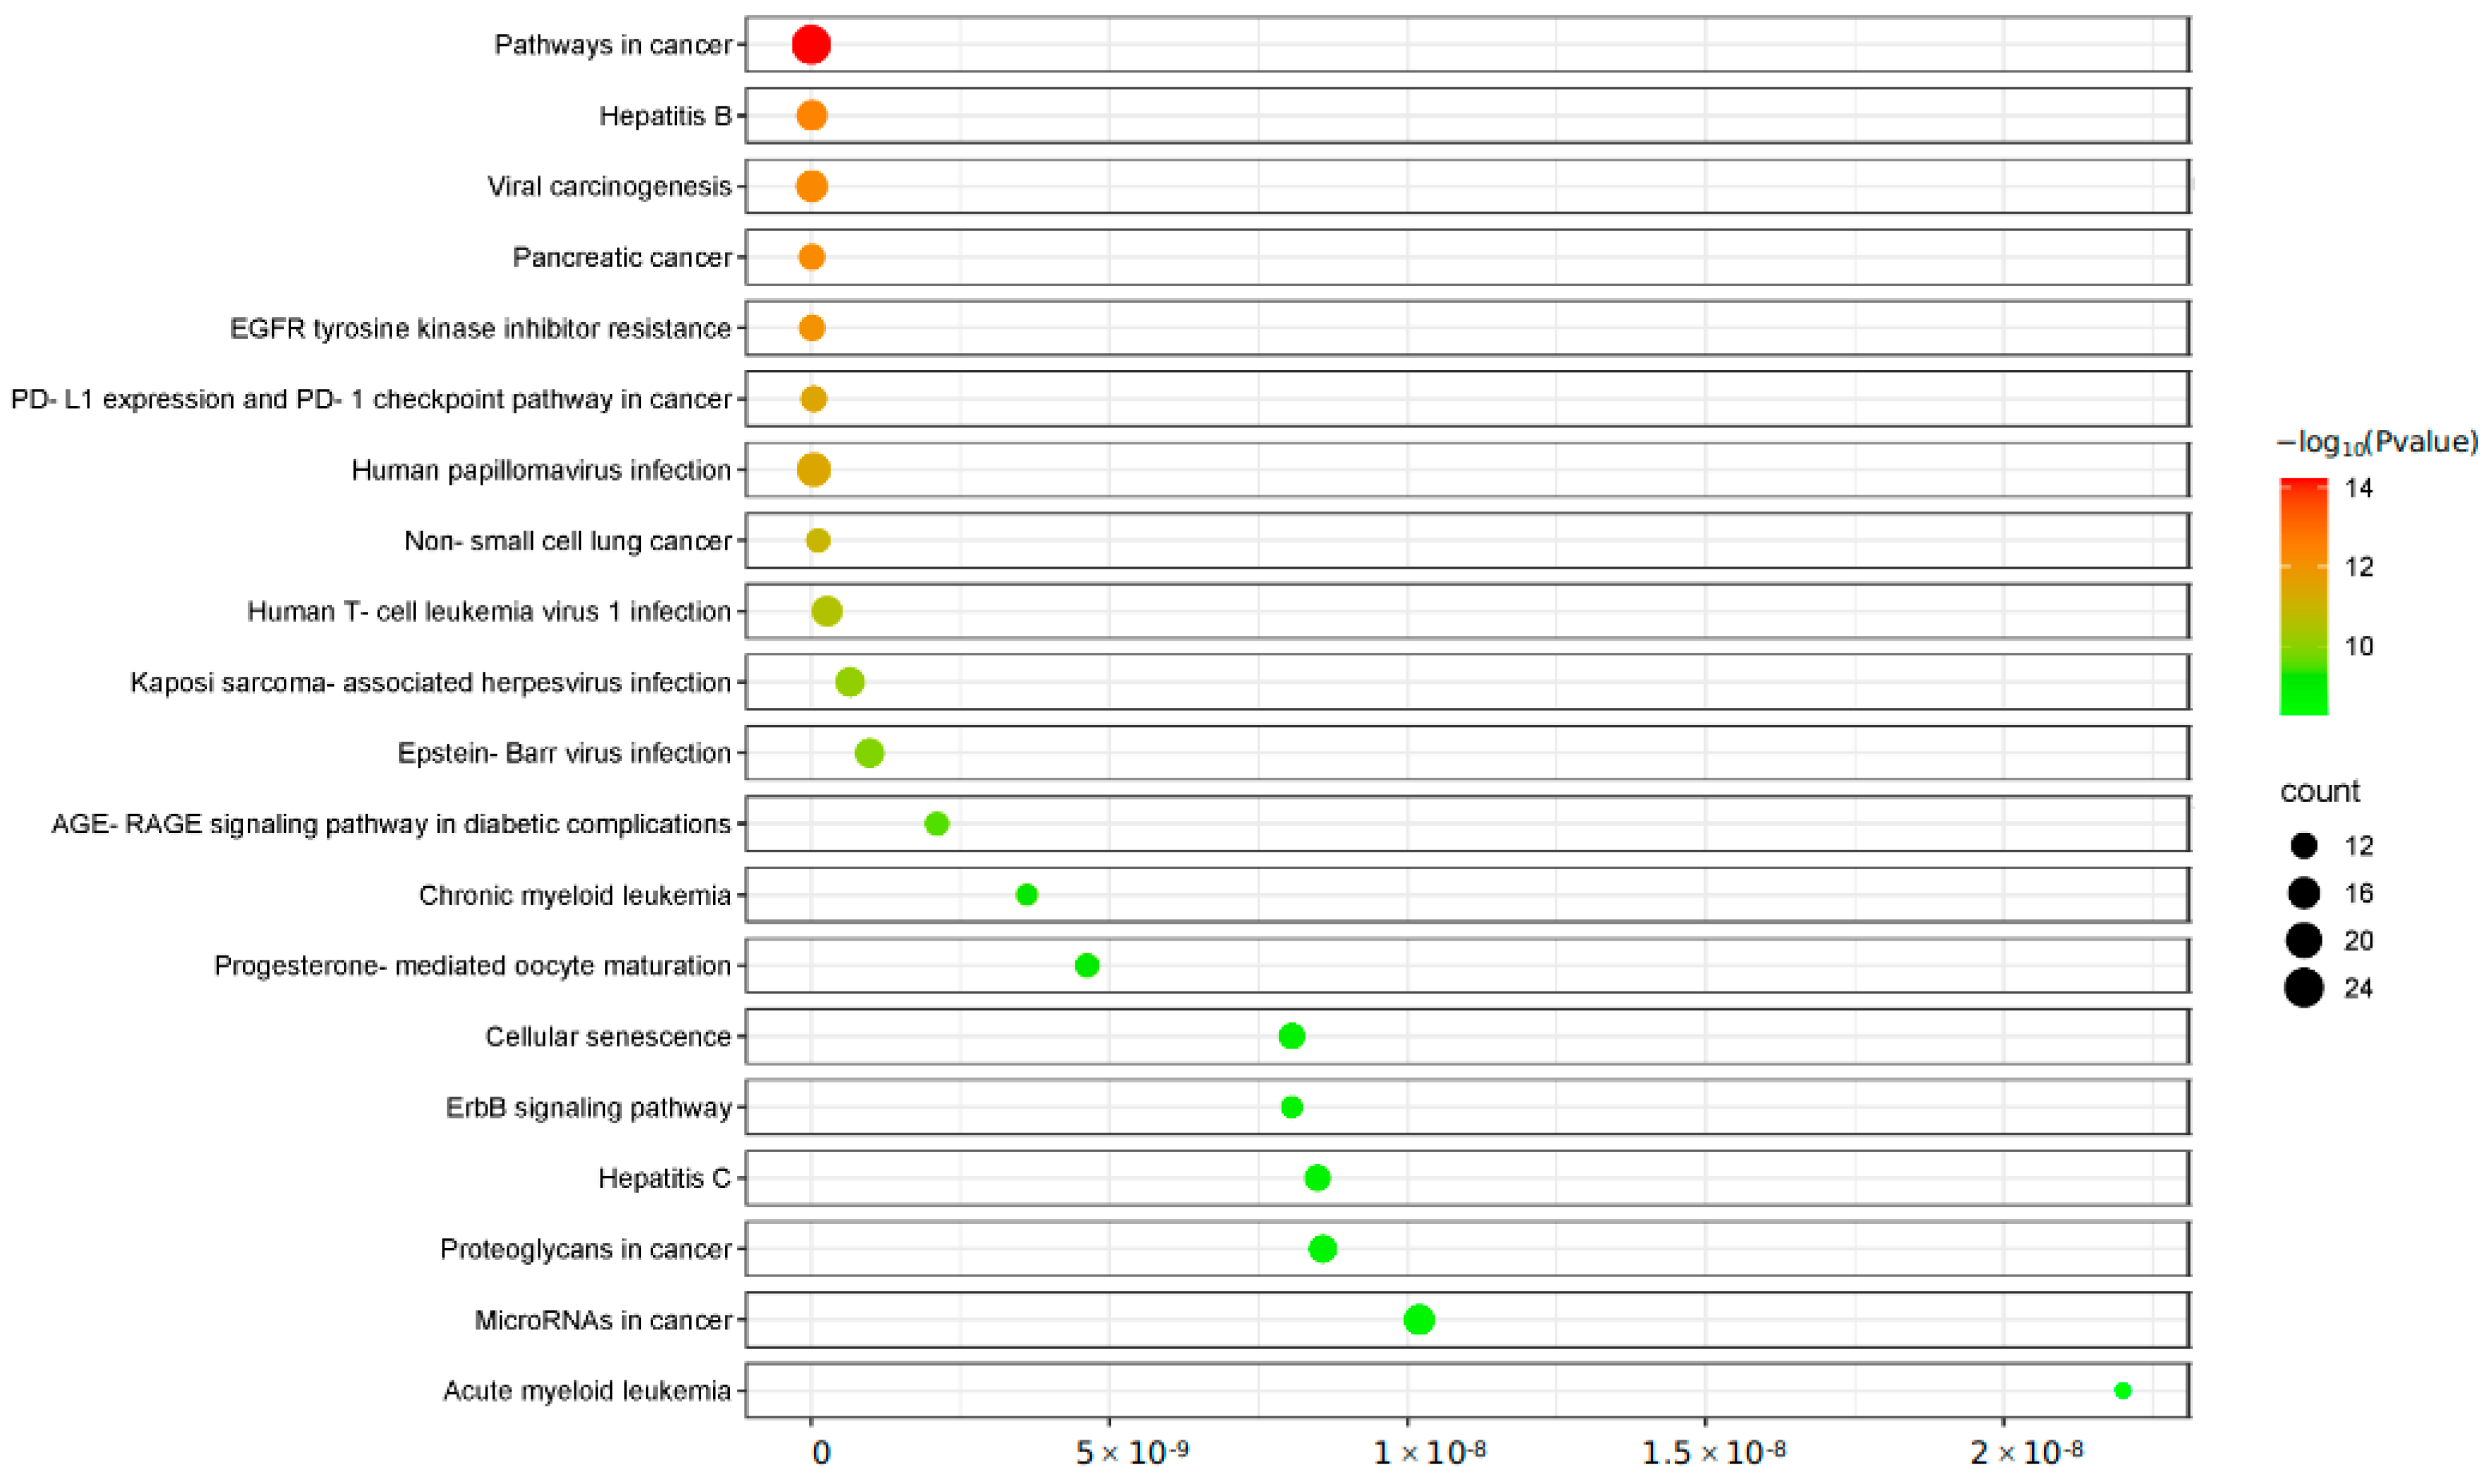Click the '-log10(Pvalue)' legend title

pos(2377,442)
